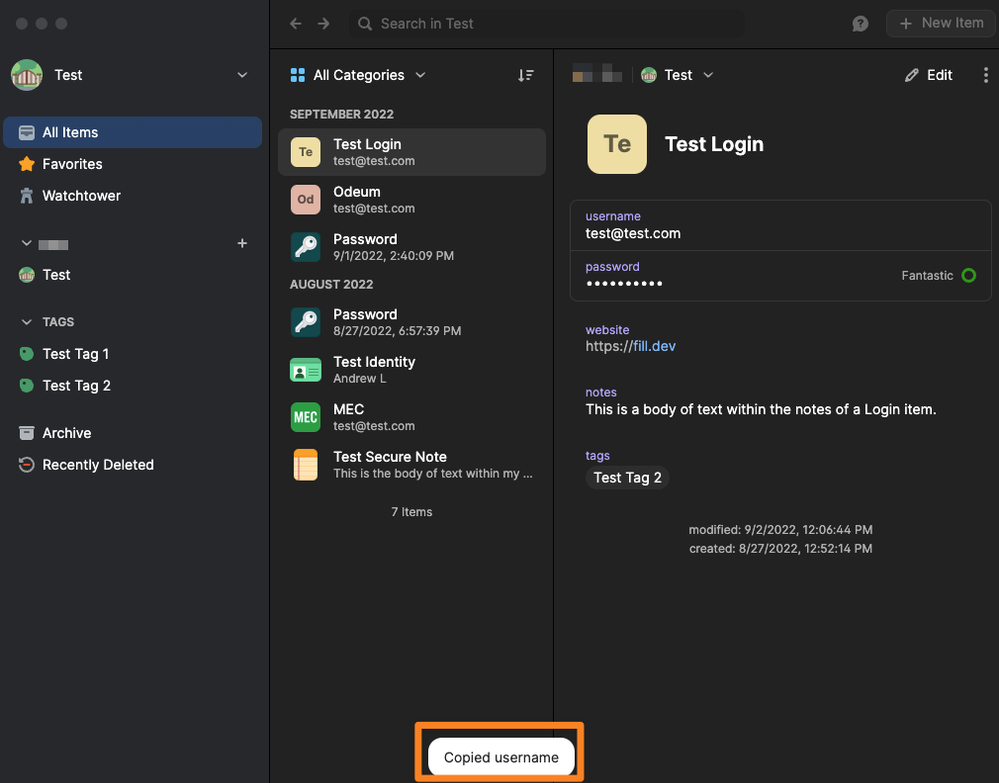Open the help question mark icon
This screenshot has width=999, height=783.
(860, 24)
